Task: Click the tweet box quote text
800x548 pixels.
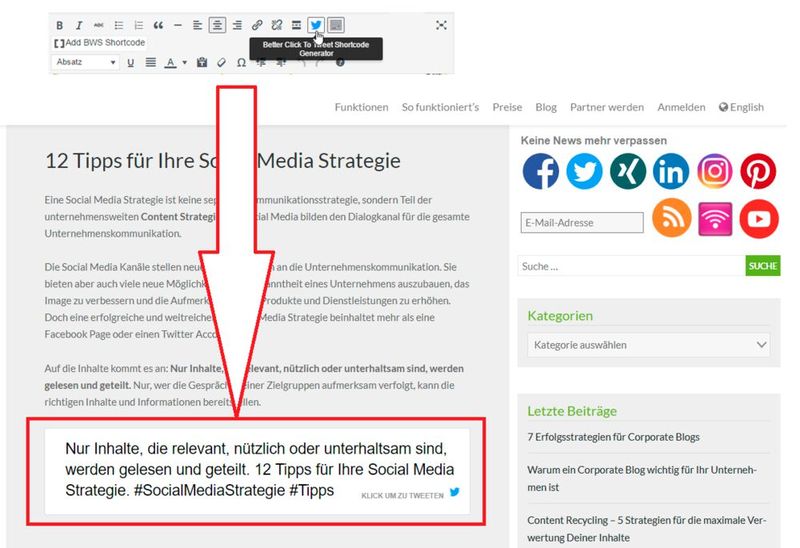Action: pos(259,469)
